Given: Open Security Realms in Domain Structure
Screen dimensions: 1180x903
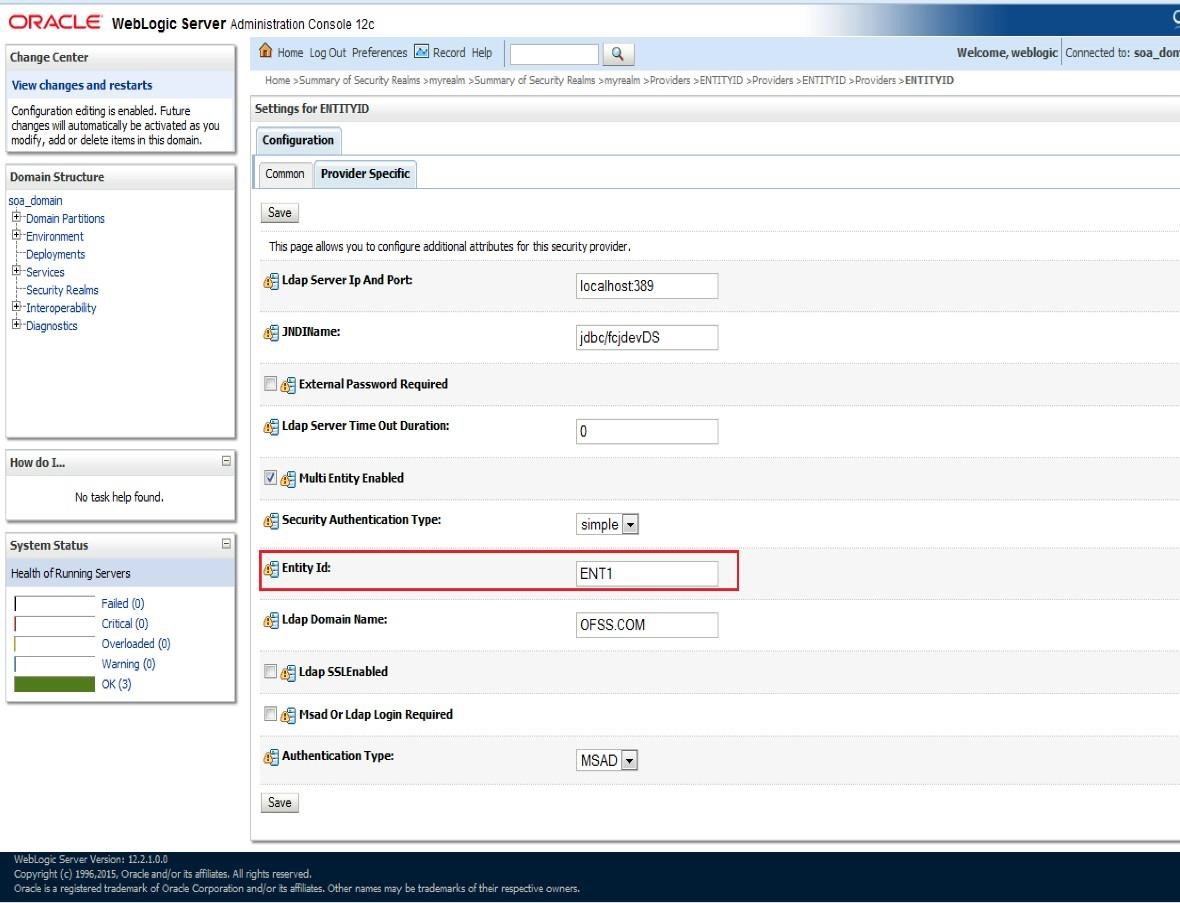Looking at the screenshot, I should pyautogui.click(x=62, y=290).
